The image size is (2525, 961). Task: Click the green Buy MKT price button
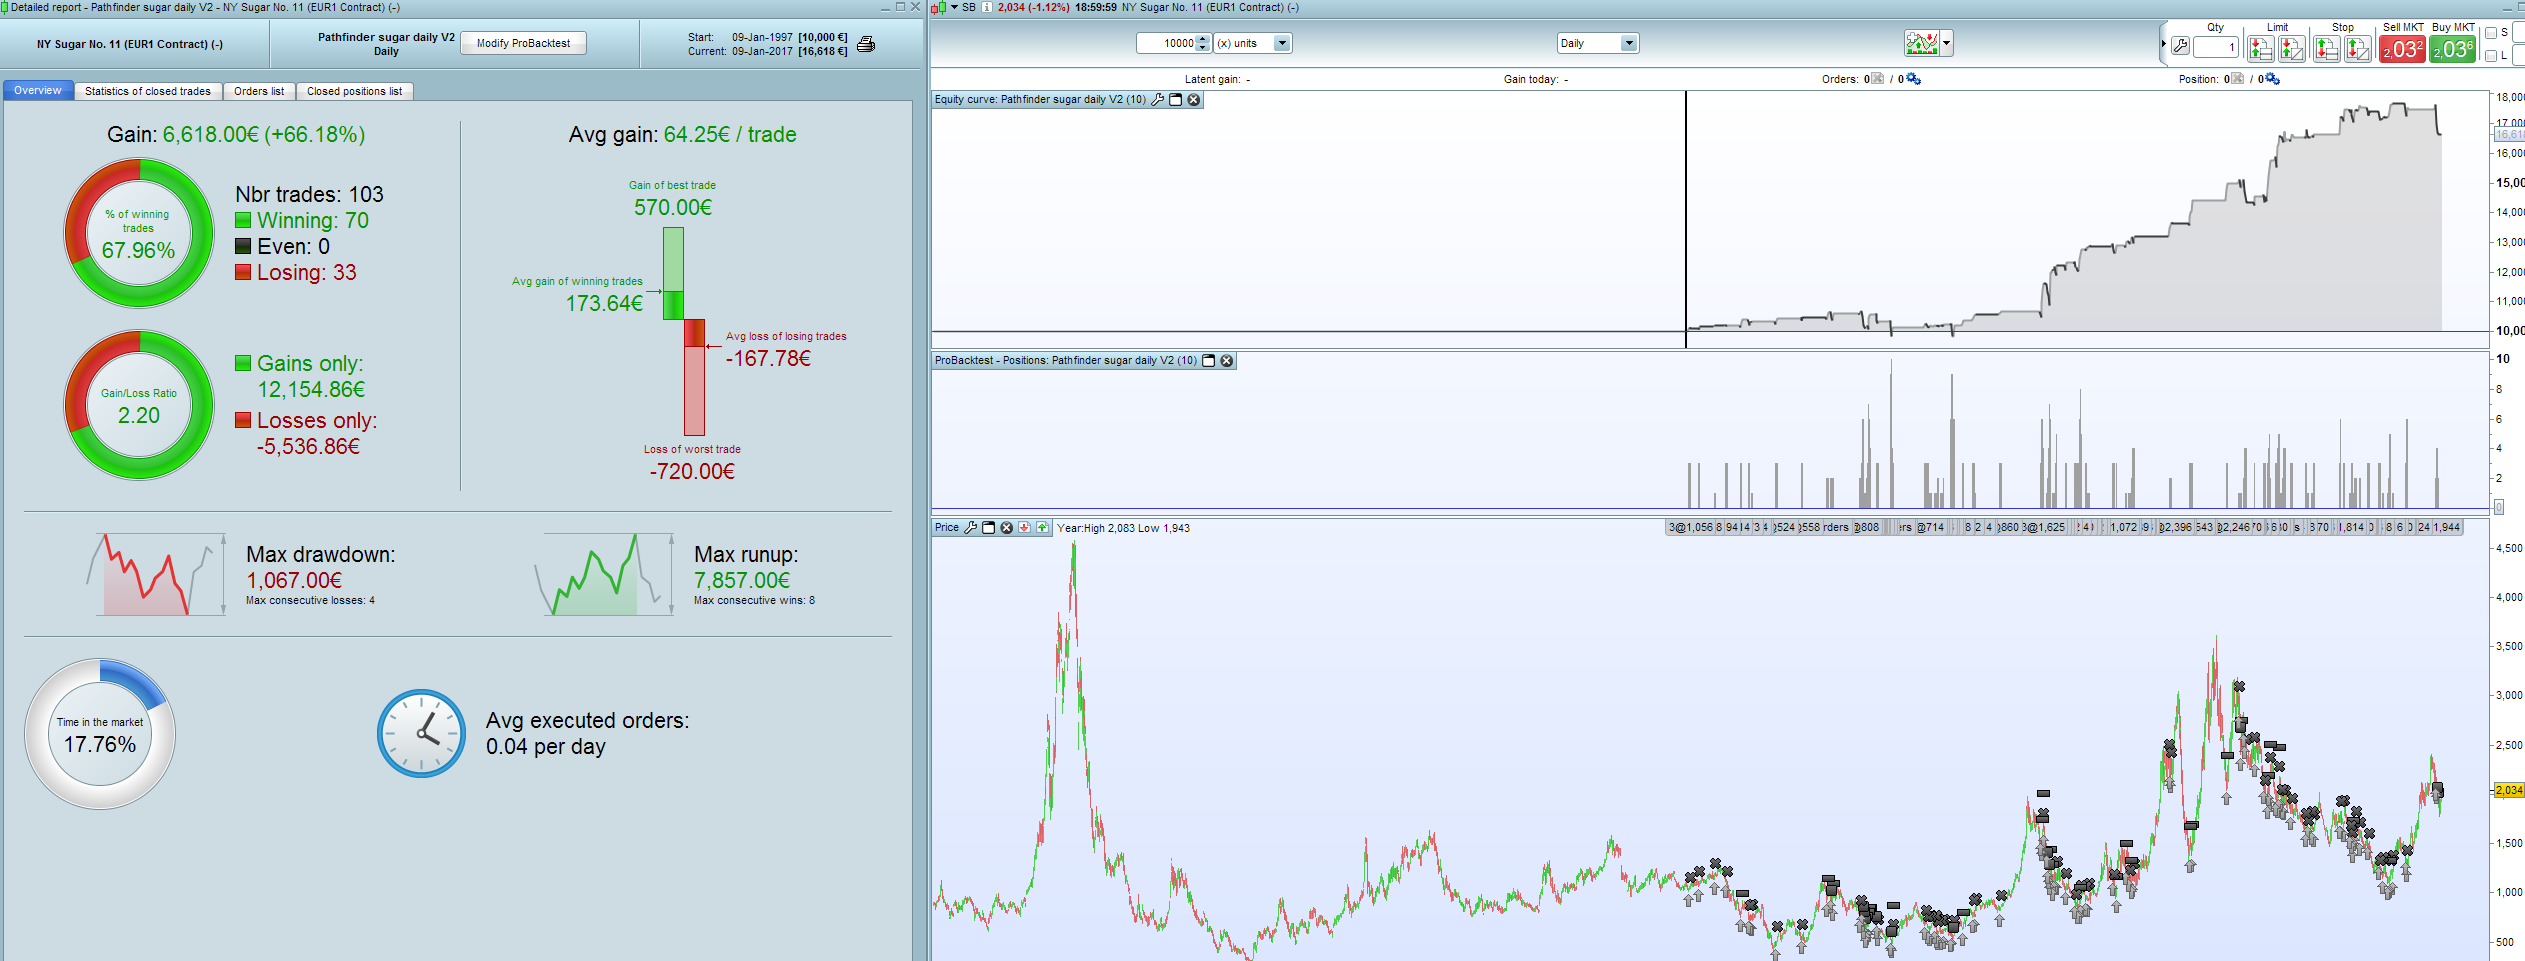[x=2453, y=49]
